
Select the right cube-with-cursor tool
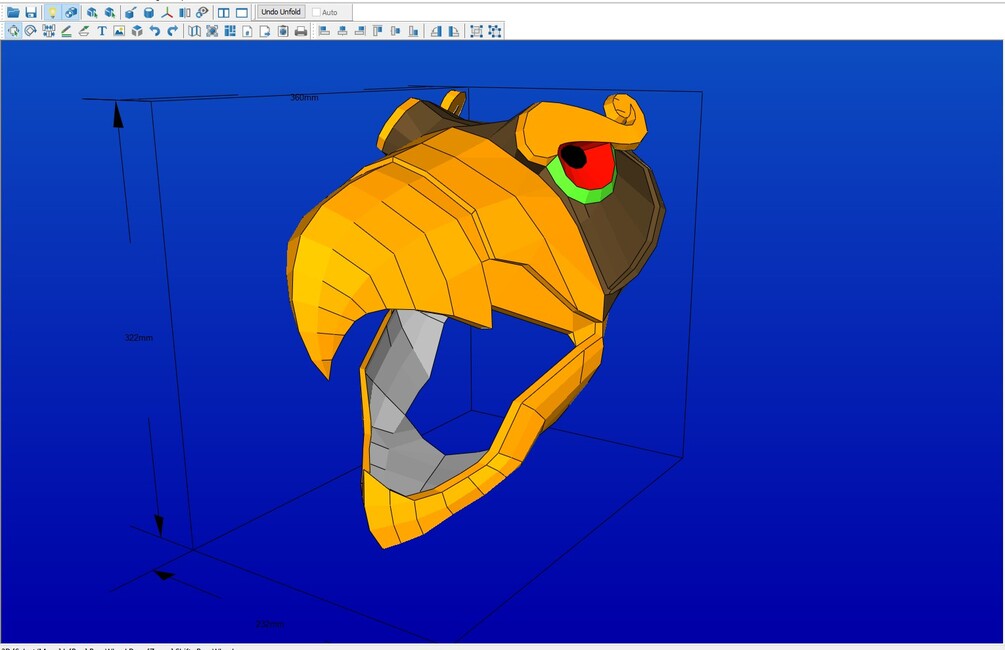110,12
